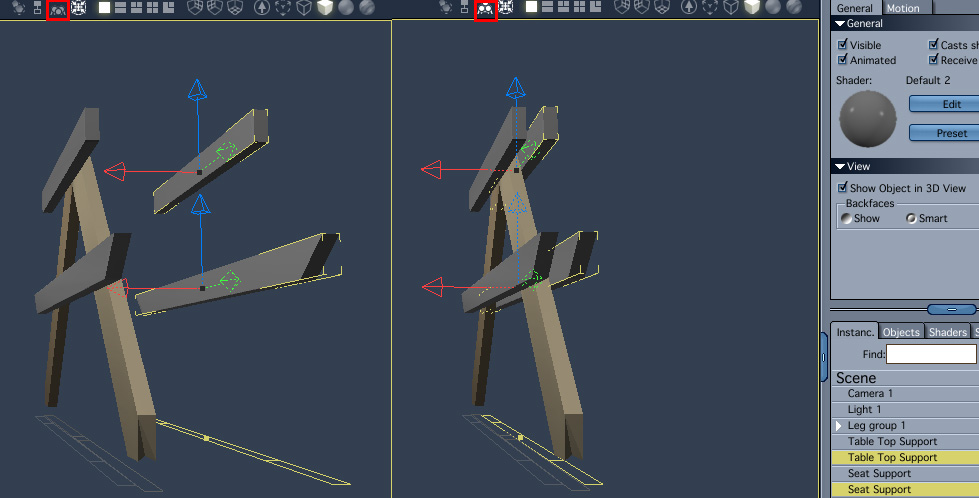This screenshot has height=498, width=979.
Task: Select Camera 1 in the scene list
Action: click(x=905, y=394)
